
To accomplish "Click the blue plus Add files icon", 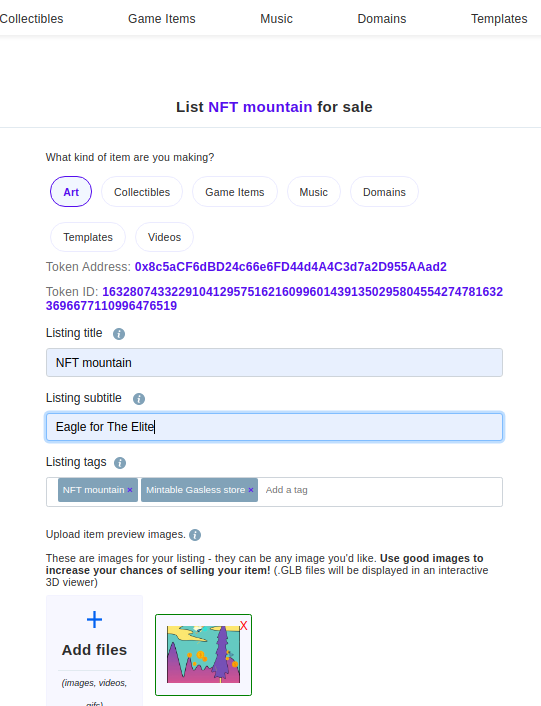I will click(95, 620).
